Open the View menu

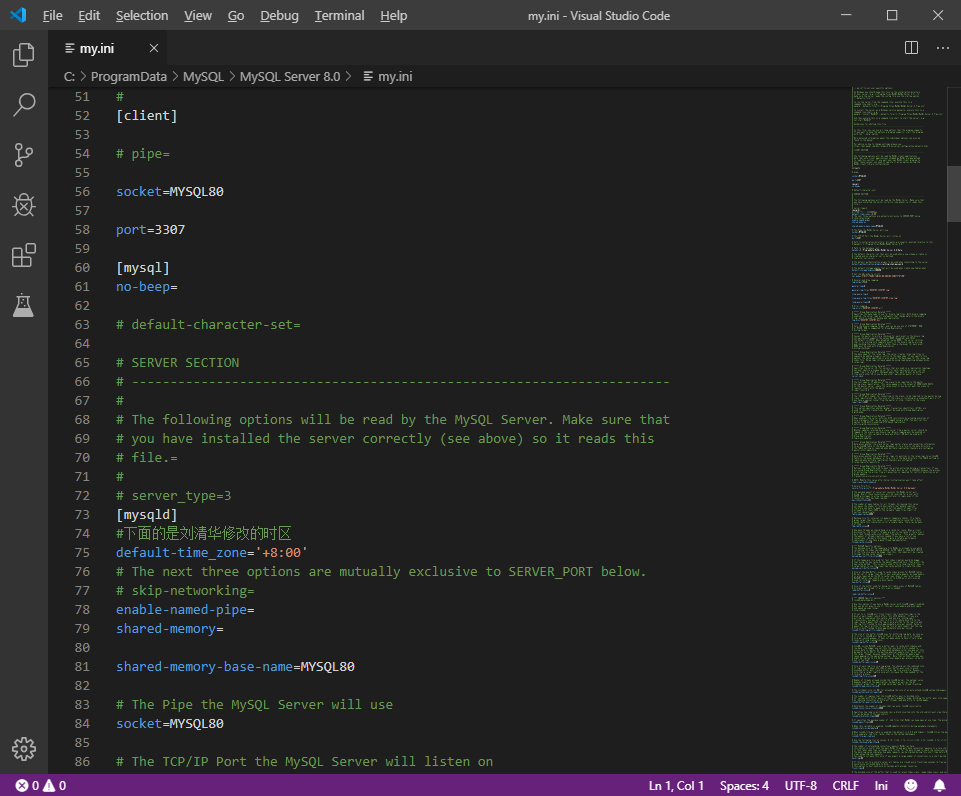[x=198, y=15]
